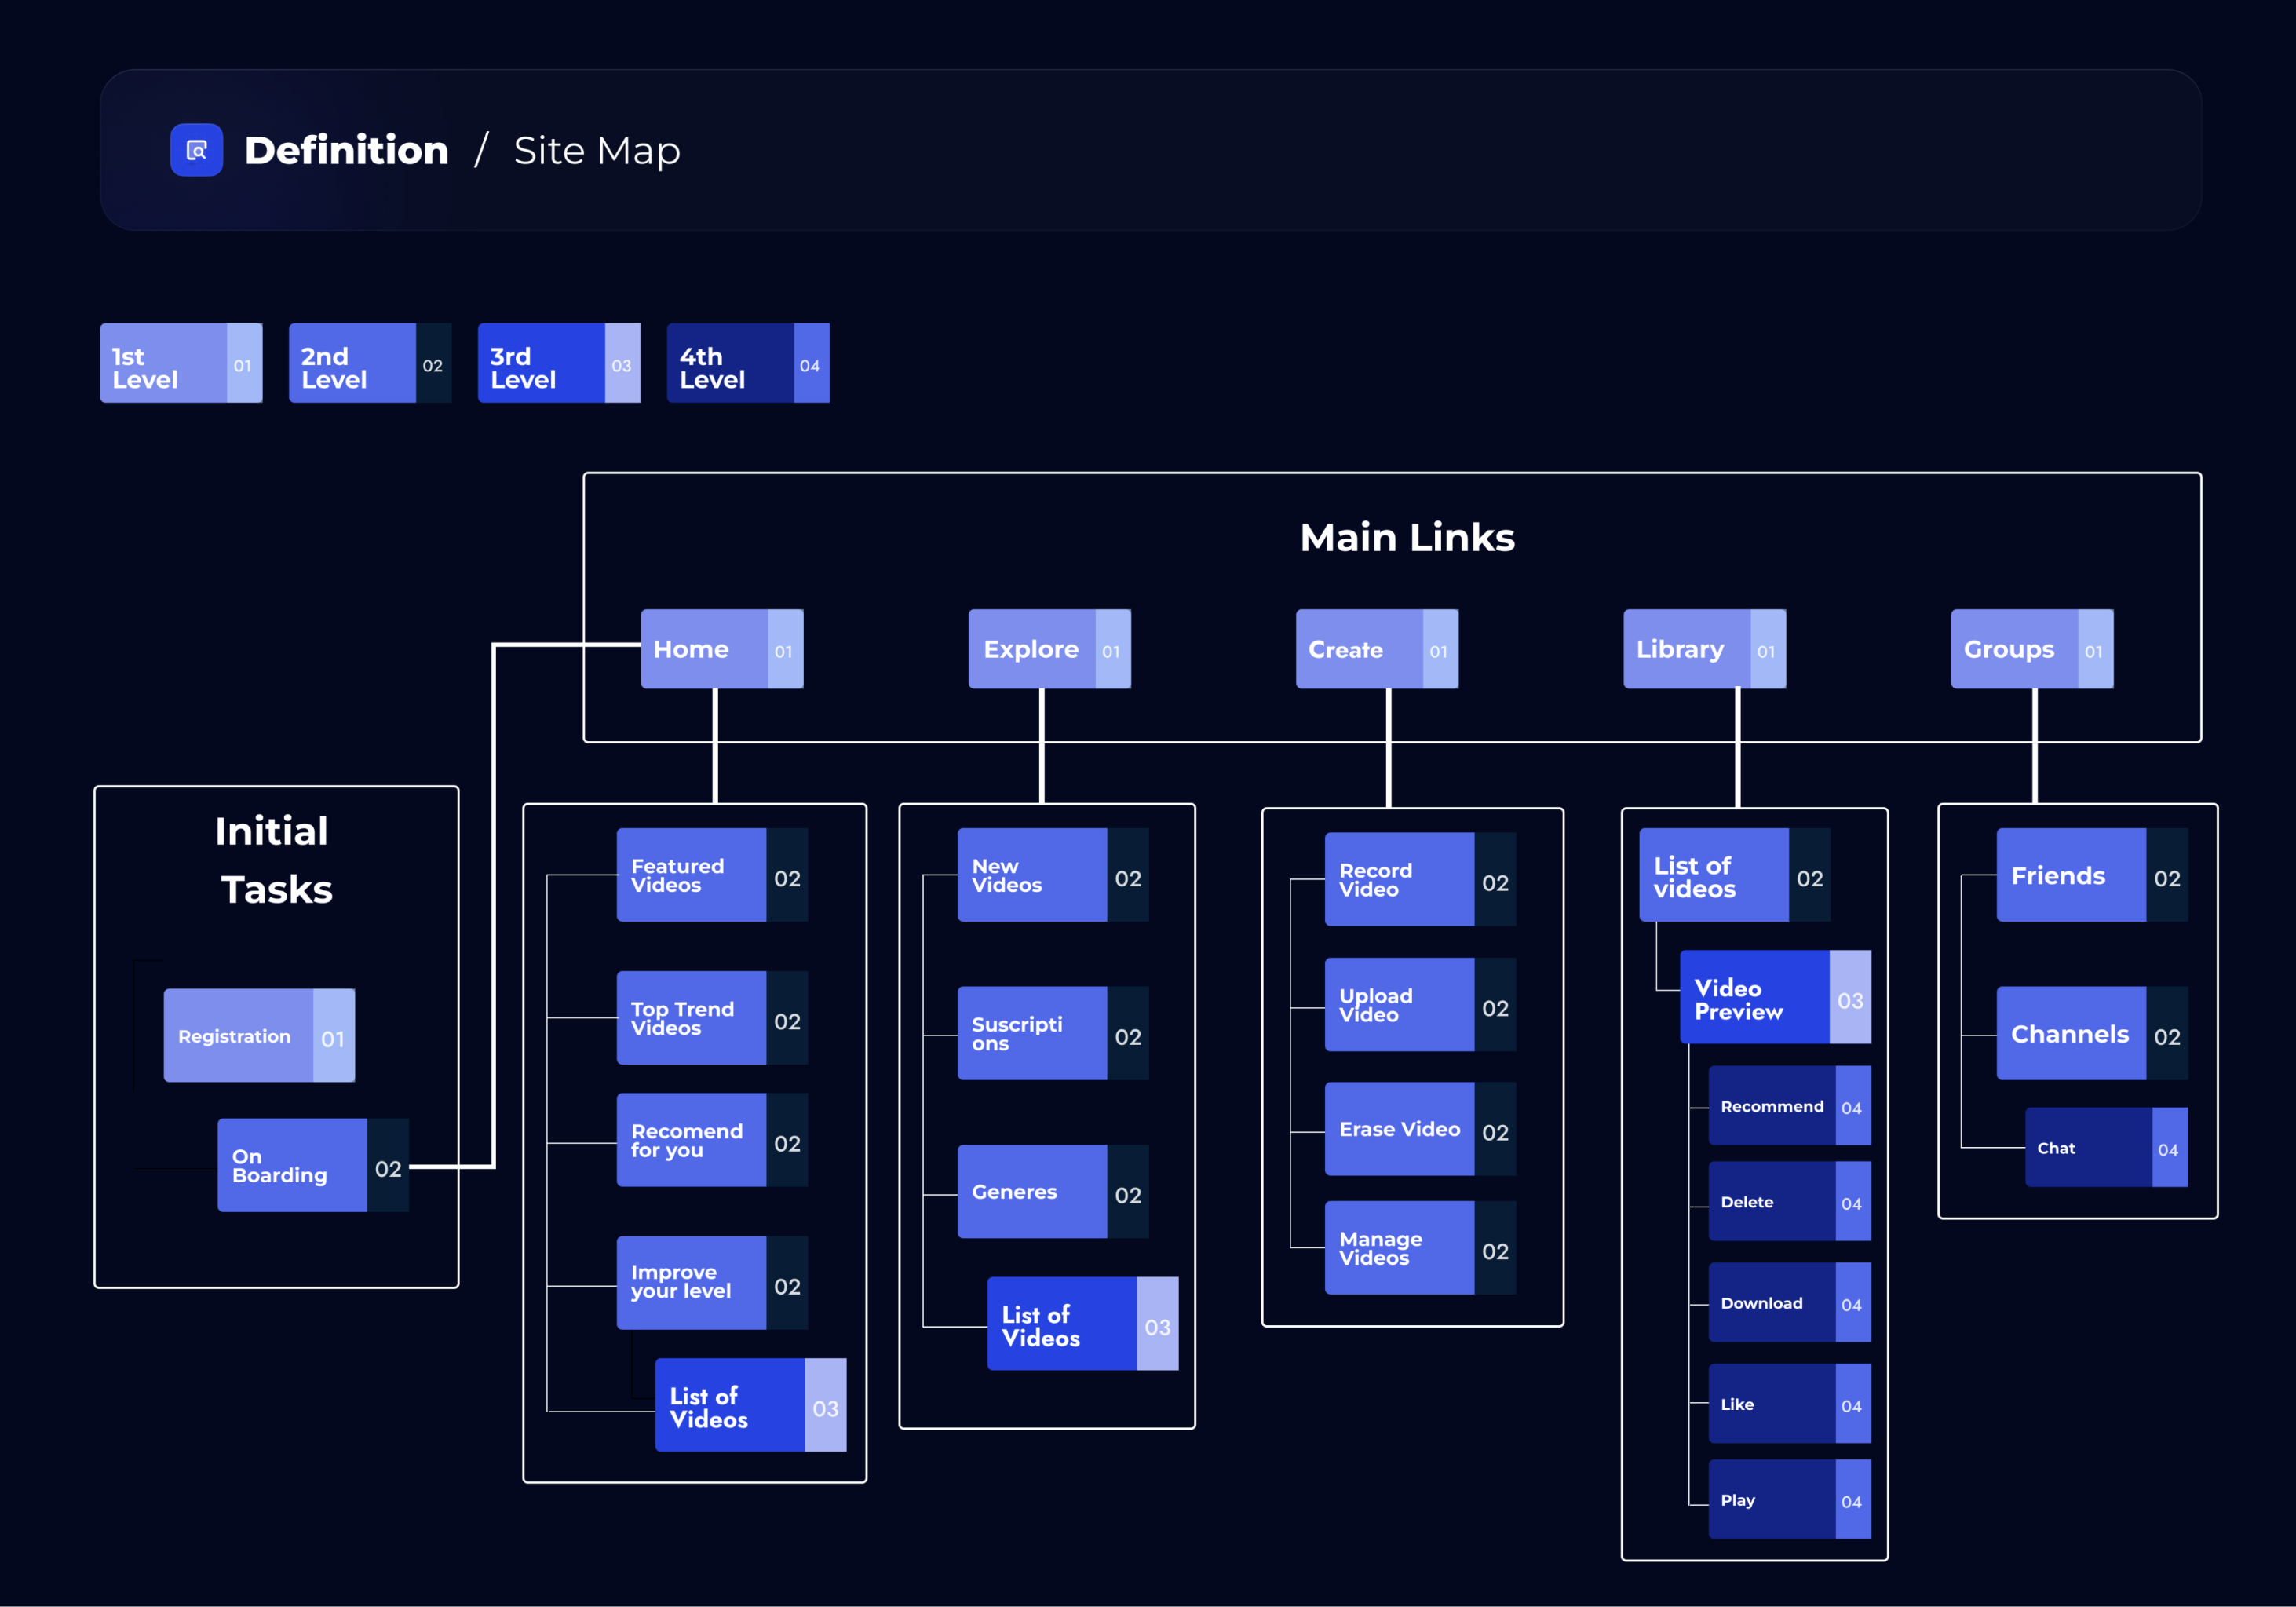Open the Library main link node

[x=1703, y=649]
